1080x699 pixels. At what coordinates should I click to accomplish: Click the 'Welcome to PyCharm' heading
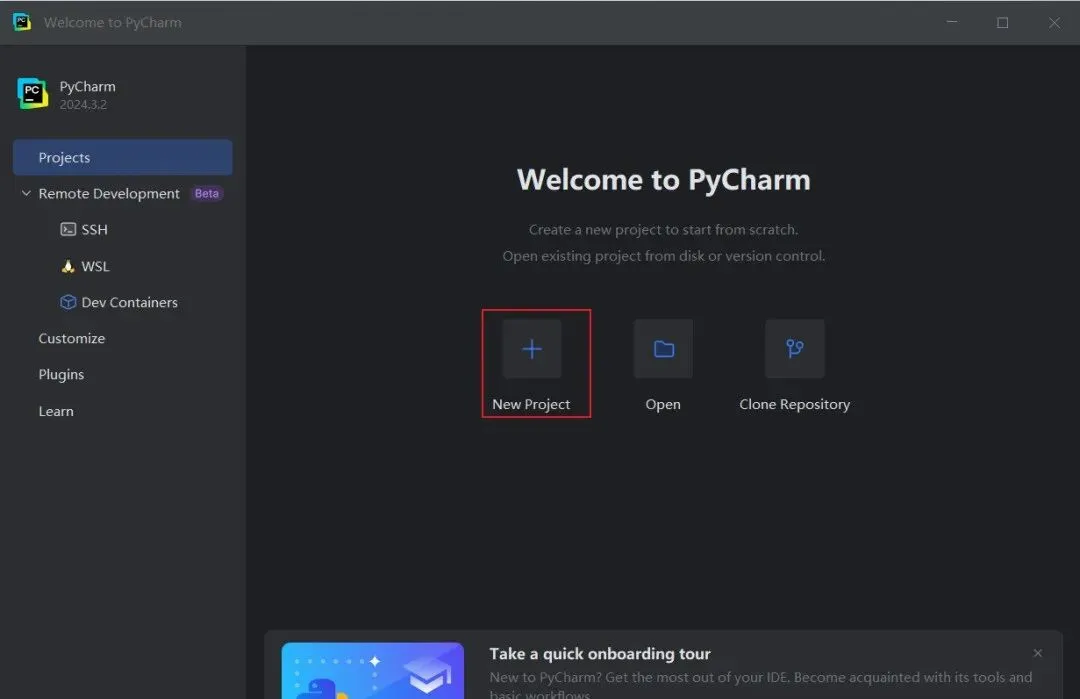click(663, 180)
